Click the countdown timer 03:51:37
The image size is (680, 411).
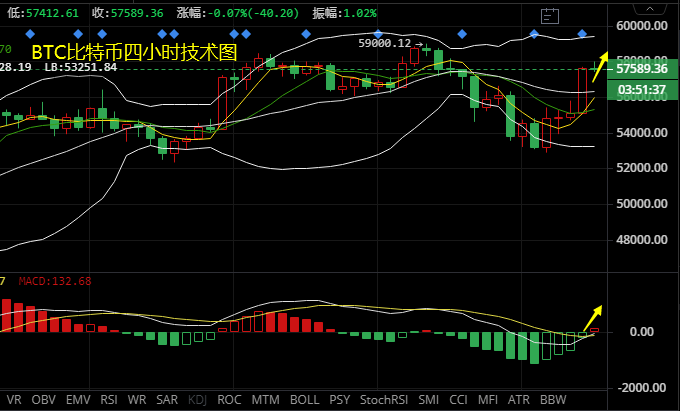[642, 90]
